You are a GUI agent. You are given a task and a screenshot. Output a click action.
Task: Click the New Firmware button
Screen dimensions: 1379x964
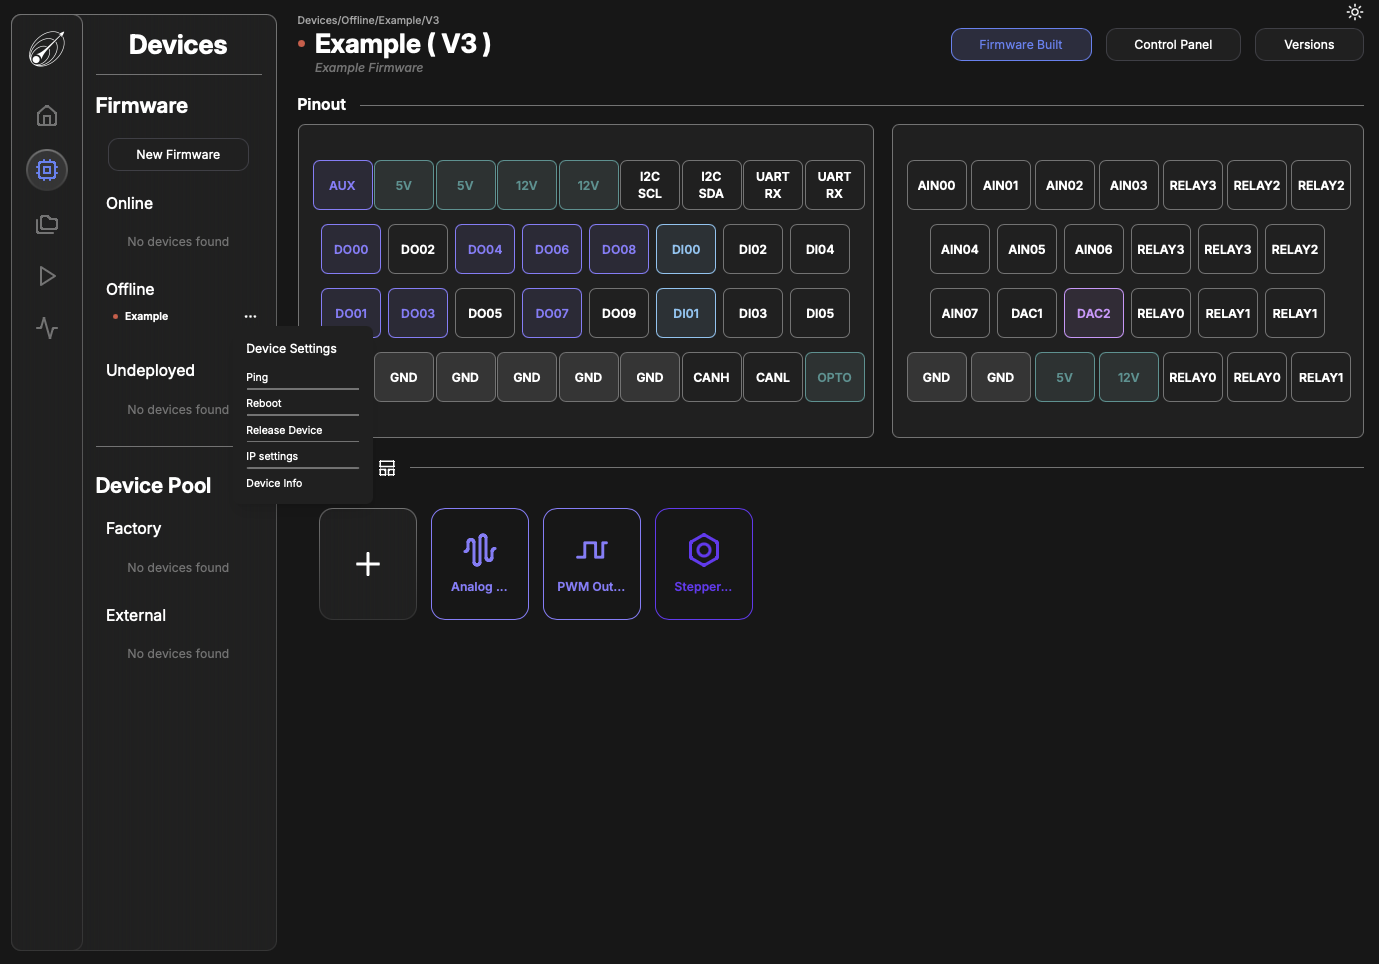click(178, 155)
